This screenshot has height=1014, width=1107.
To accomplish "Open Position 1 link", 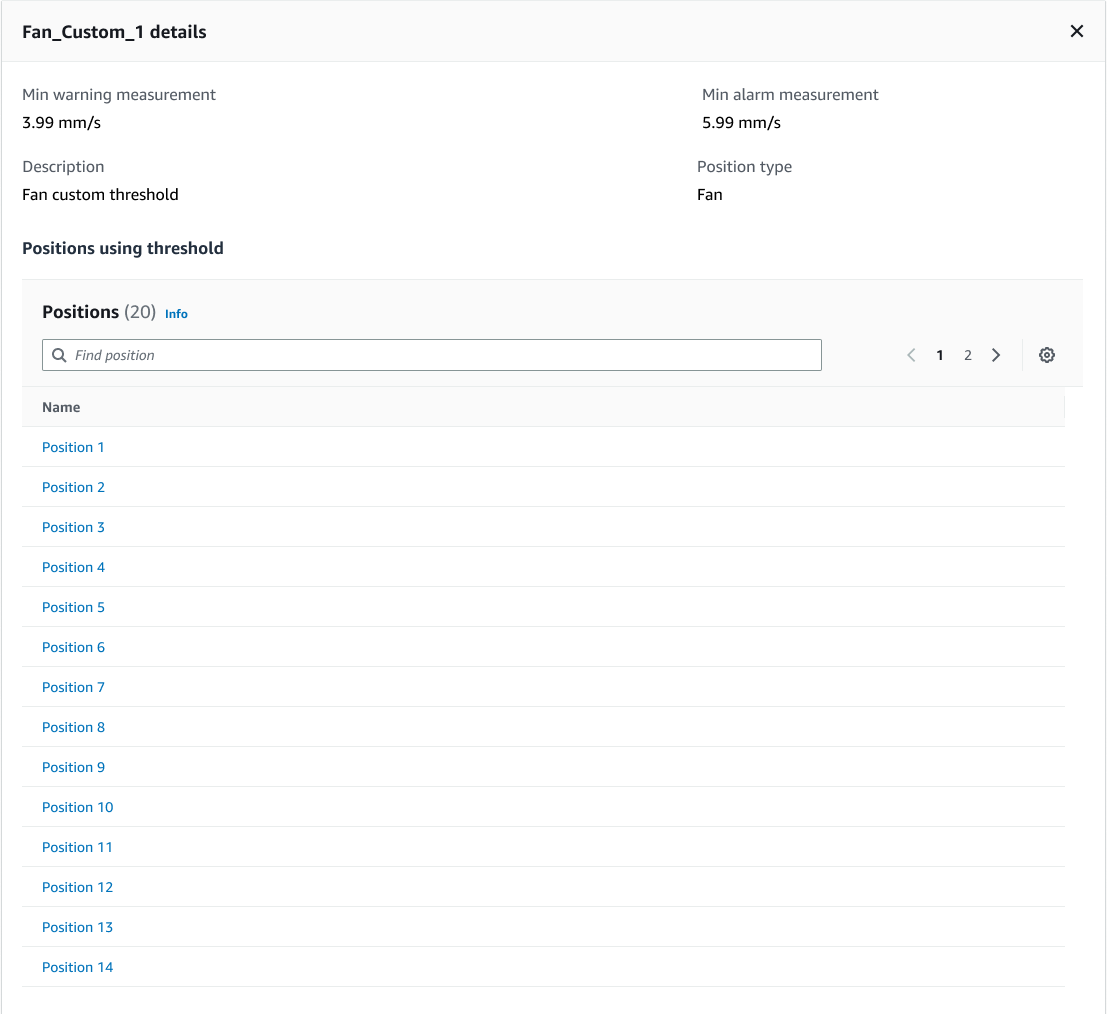I will [73, 447].
